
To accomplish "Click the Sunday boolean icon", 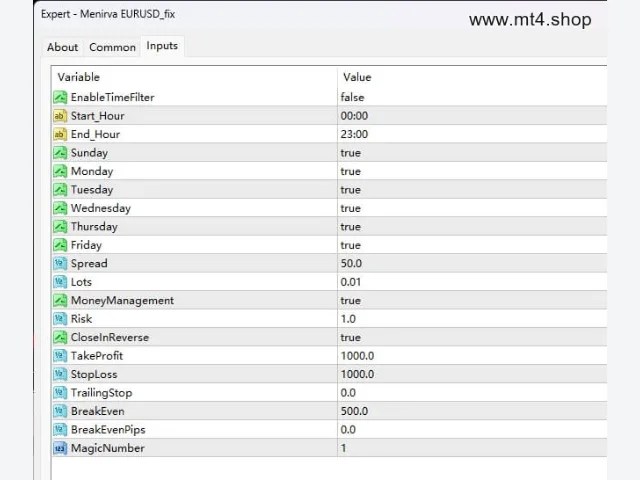I will click(60, 153).
